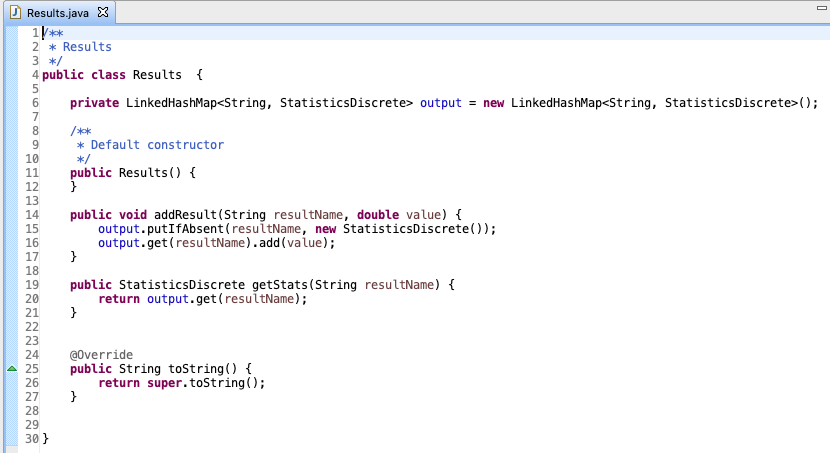Screen dimensions: 830x453
Task: Click line number 30 in the gutter
Action: (32, 439)
